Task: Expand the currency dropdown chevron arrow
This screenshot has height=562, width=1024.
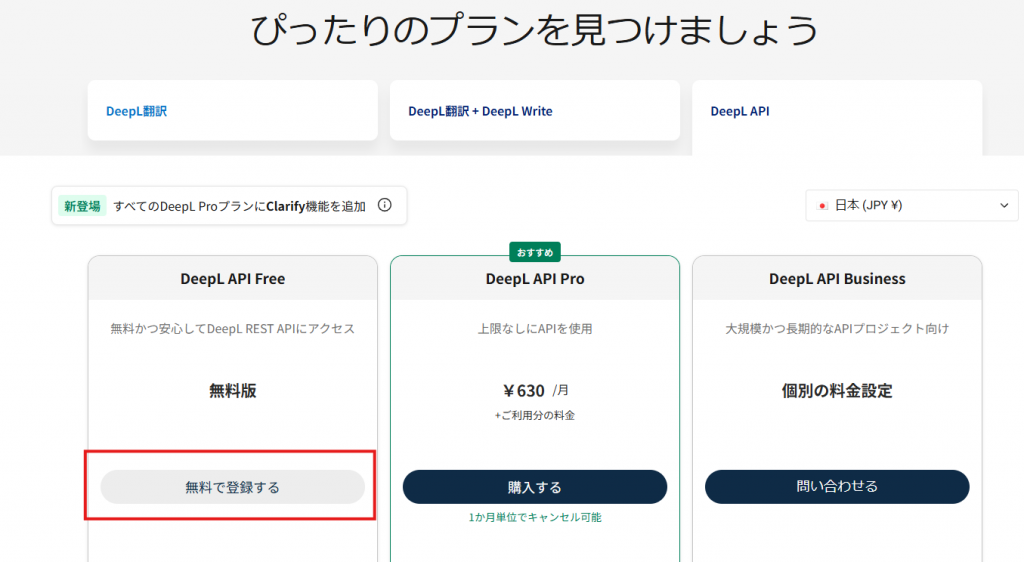Action: tap(1004, 206)
